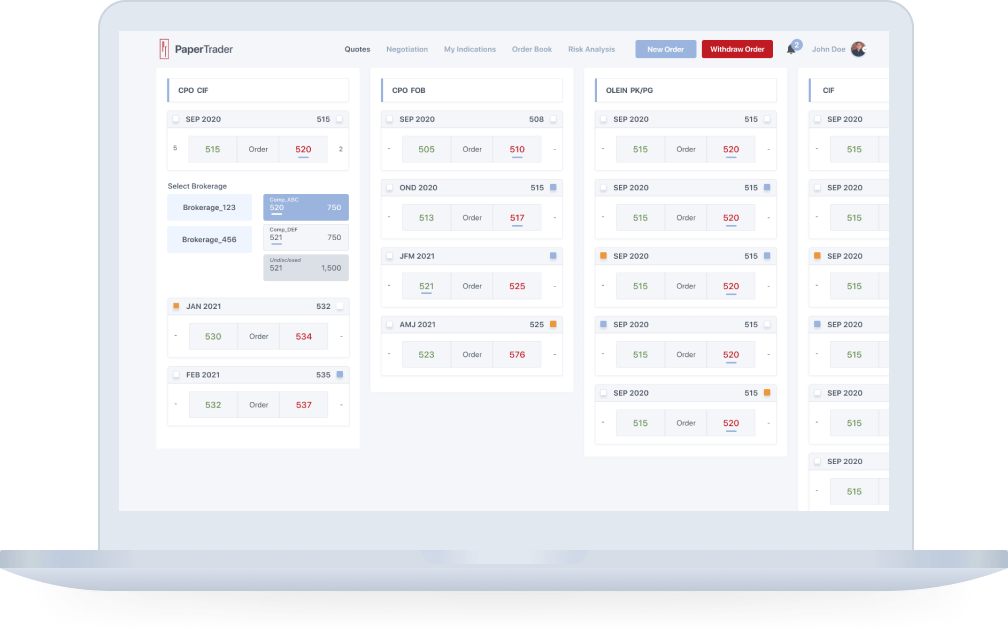This screenshot has width=1008, height=635.
Task: Select bid price 521 in JFM 2021
Action: 426,286
